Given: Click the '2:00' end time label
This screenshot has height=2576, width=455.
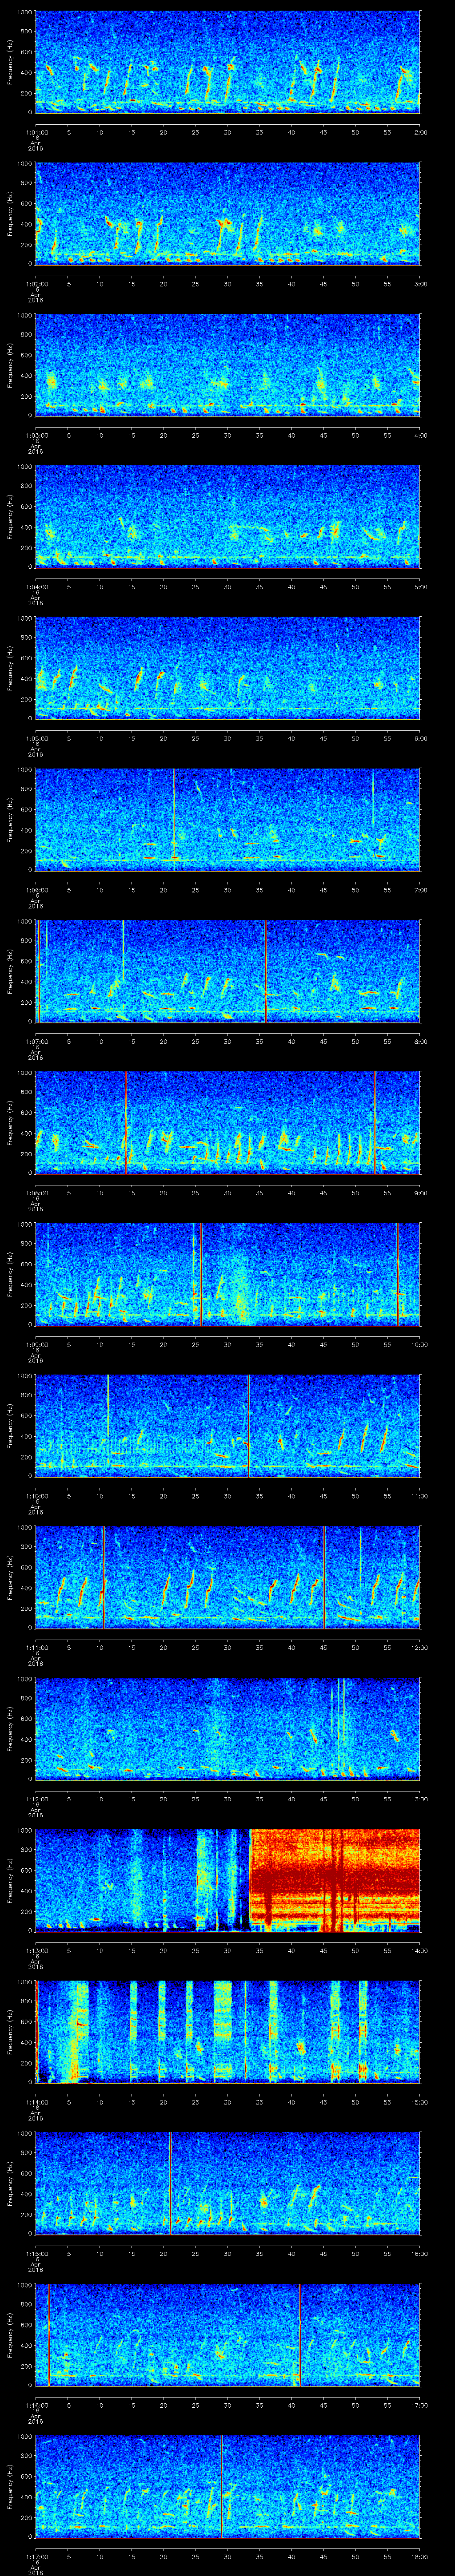Looking at the screenshot, I should click(x=420, y=132).
